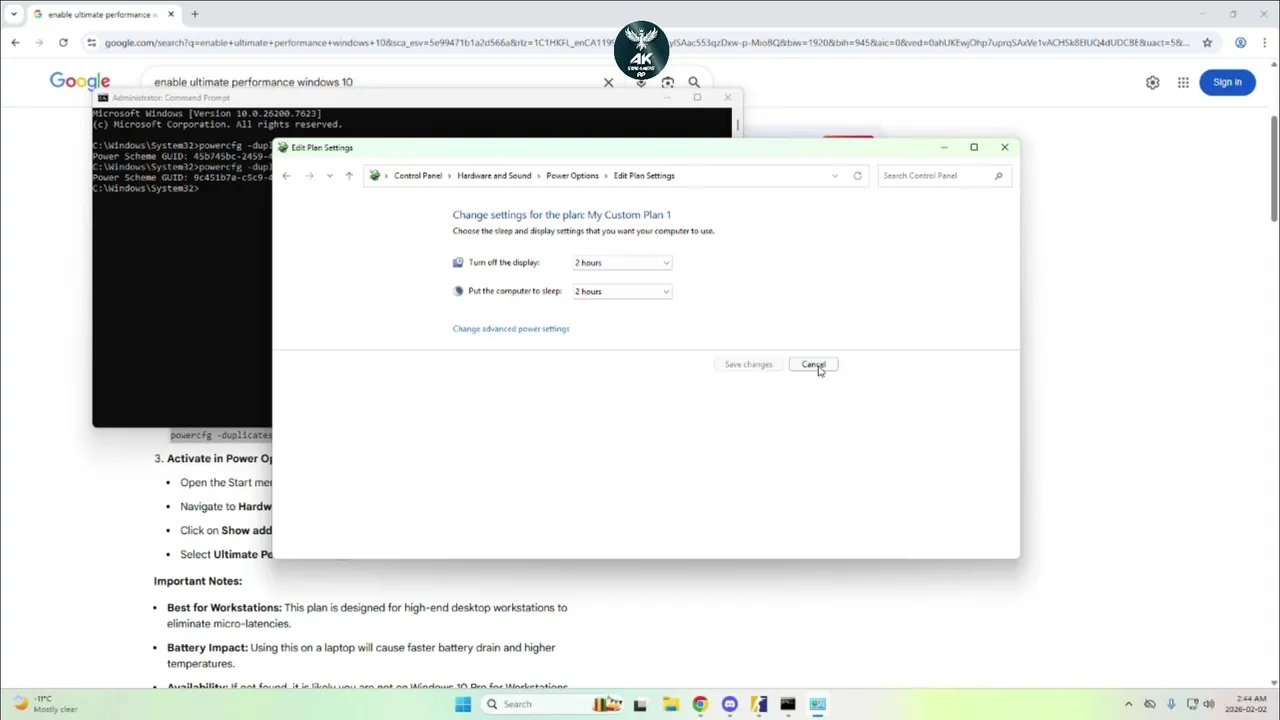The image size is (1280, 720).
Task: Click the display monitor icon beside Turn off the display
Action: click(458, 263)
